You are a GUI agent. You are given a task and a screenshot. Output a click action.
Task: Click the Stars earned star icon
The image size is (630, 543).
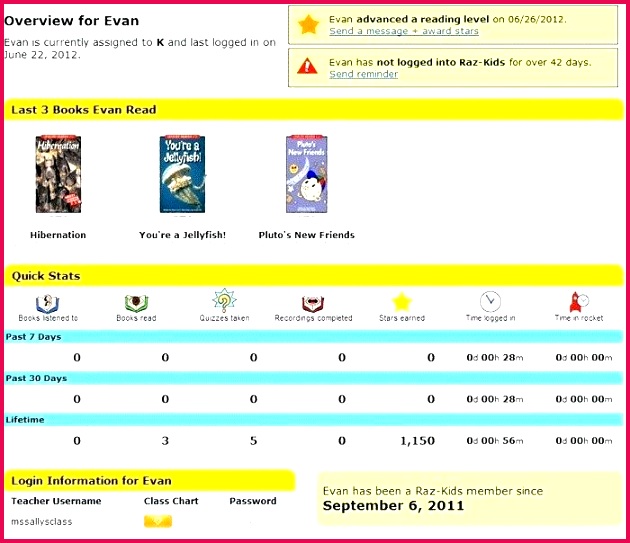[x=401, y=302]
